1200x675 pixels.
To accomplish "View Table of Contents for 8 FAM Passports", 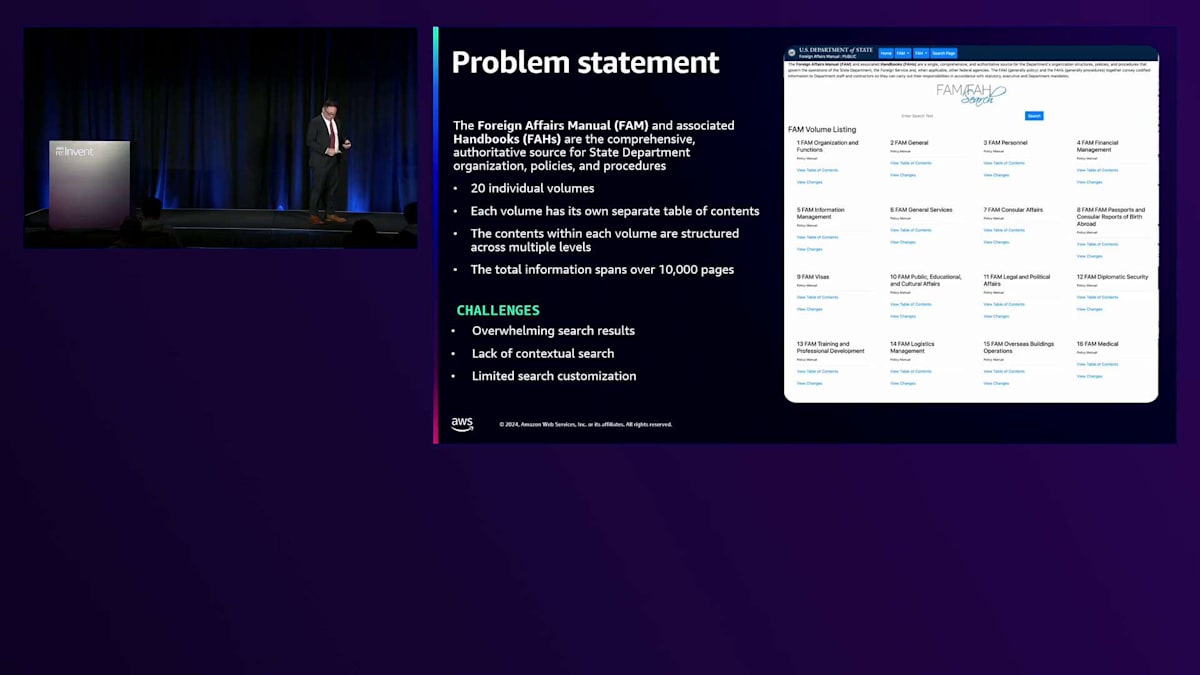I will pyautogui.click(x=1097, y=244).
